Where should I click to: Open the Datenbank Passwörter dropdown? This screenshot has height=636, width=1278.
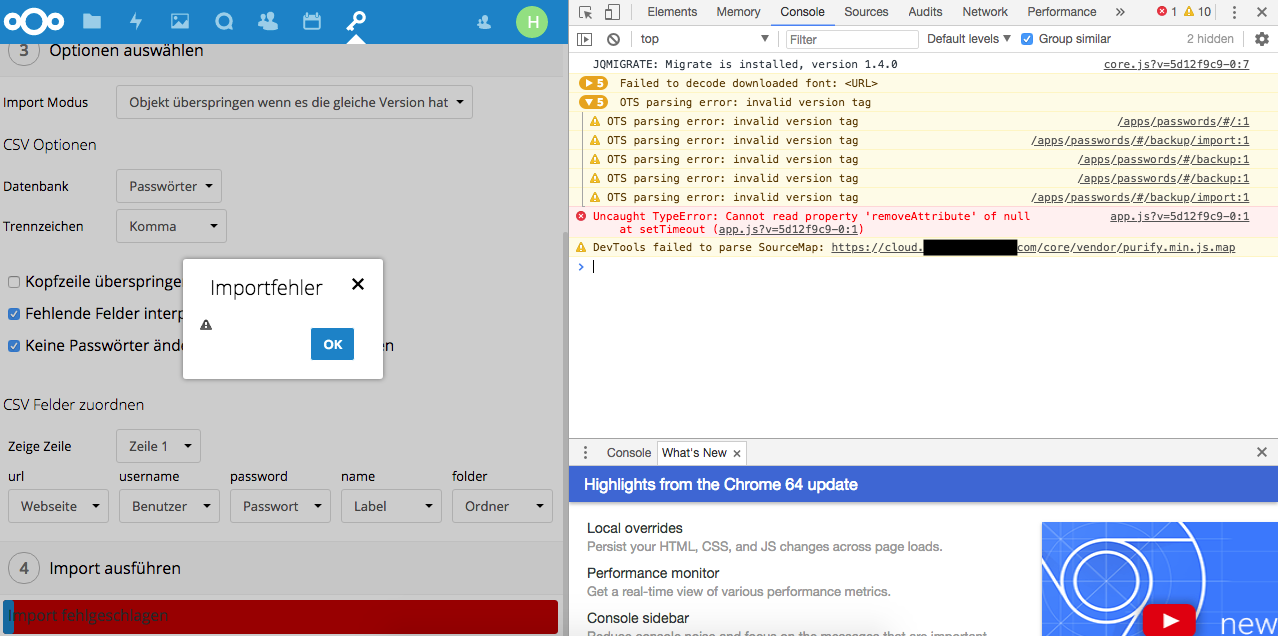tap(168, 186)
